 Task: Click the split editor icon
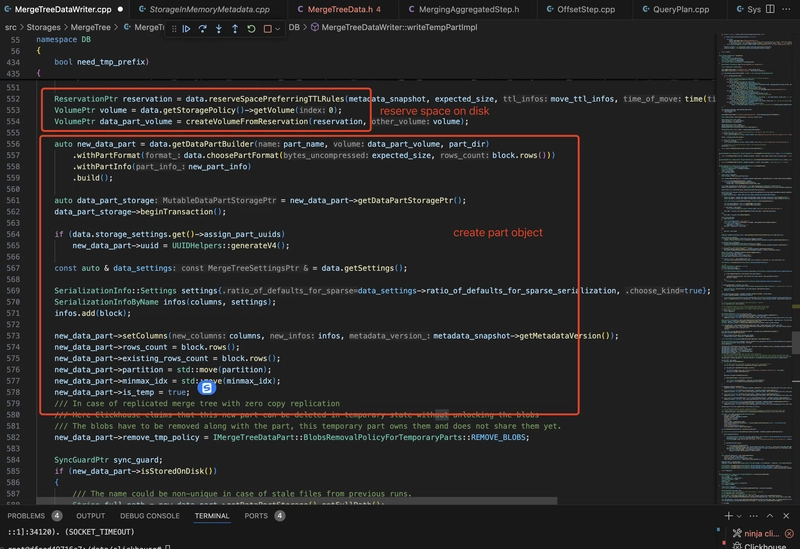click(770, 9)
